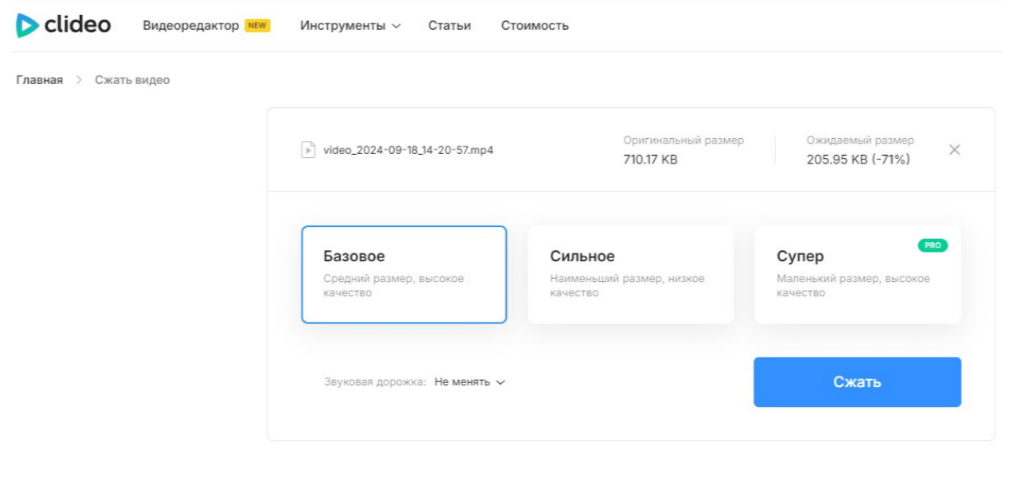Select the Сильное compression option
Viewport: 1036px width, 478px height.
[630, 274]
